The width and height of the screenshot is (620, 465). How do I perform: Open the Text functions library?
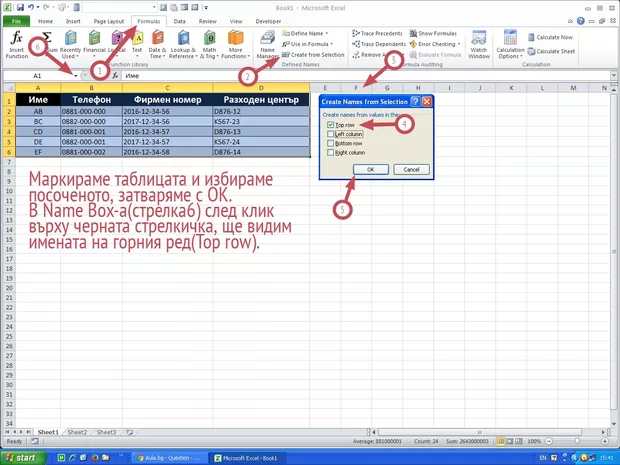tap(137, 44)
